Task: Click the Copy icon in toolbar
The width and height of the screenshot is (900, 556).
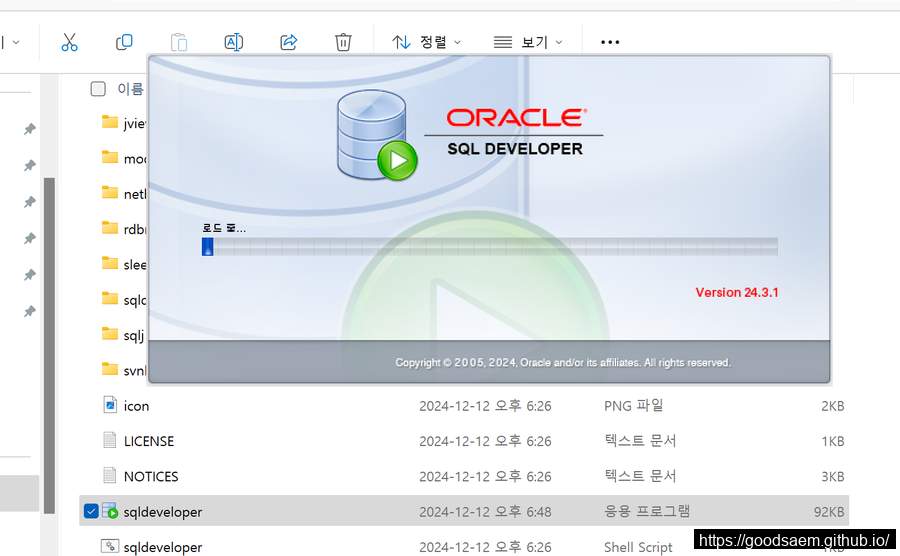Action: tap(124, 42)
